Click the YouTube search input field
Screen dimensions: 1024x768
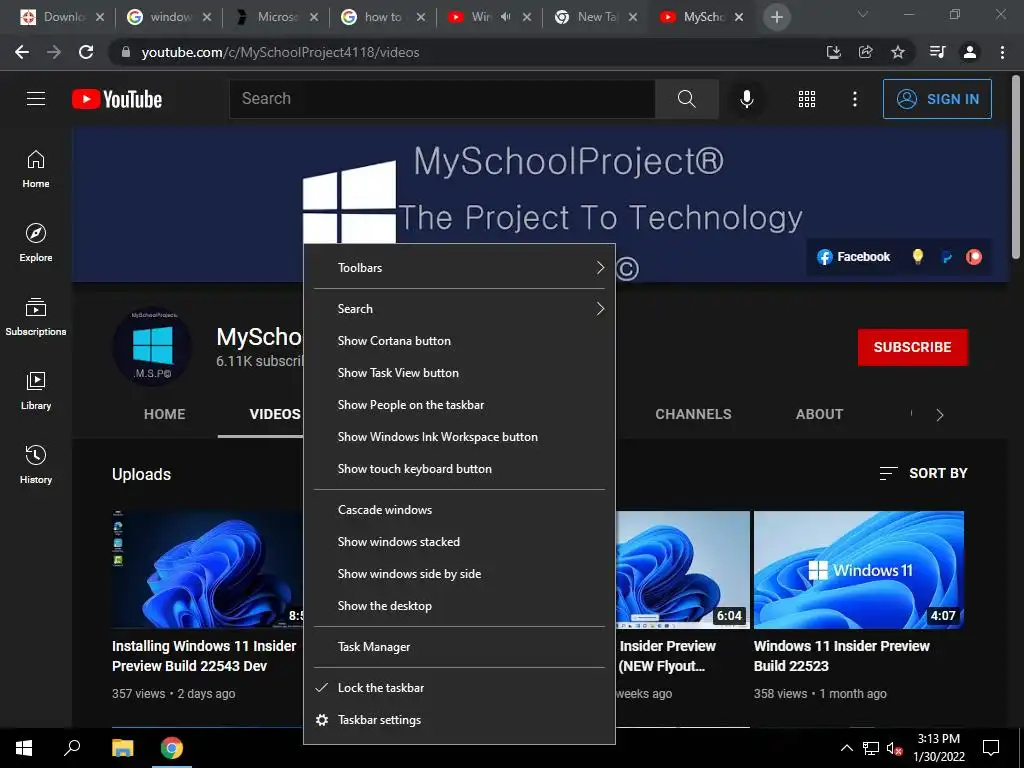click(x=442, y=99)
